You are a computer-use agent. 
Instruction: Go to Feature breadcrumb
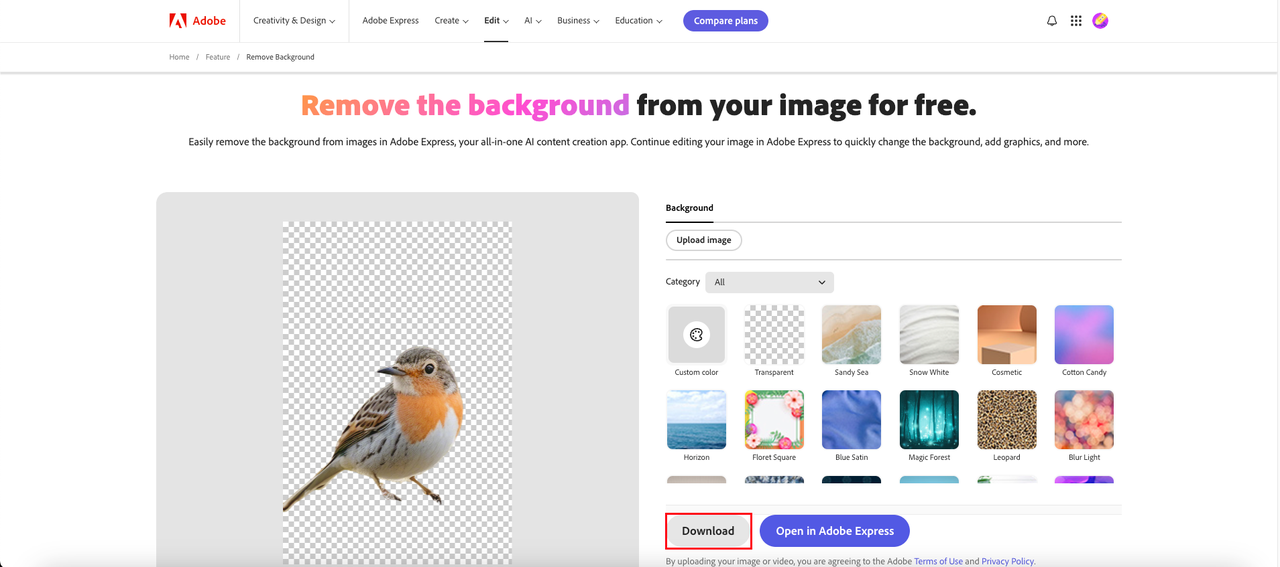tap(218, 57)
